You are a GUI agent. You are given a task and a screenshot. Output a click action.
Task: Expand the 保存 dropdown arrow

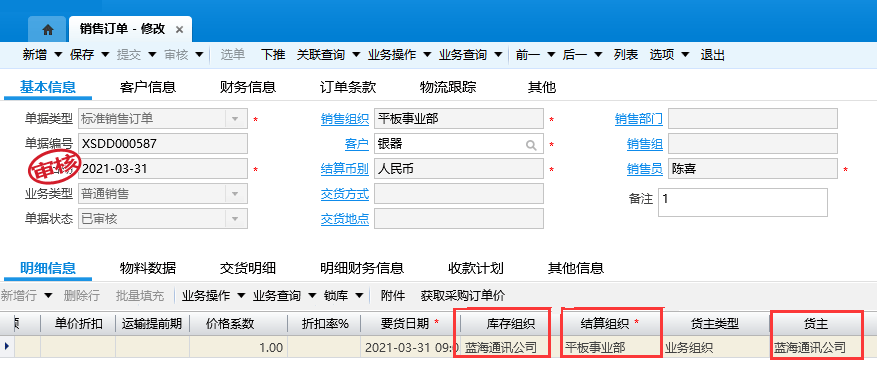tap(105, 55)
